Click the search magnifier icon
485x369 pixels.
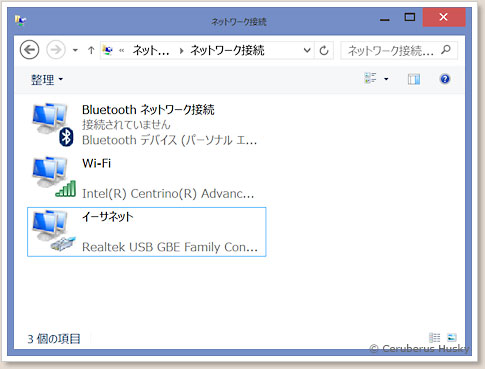(x=445, y=50)
